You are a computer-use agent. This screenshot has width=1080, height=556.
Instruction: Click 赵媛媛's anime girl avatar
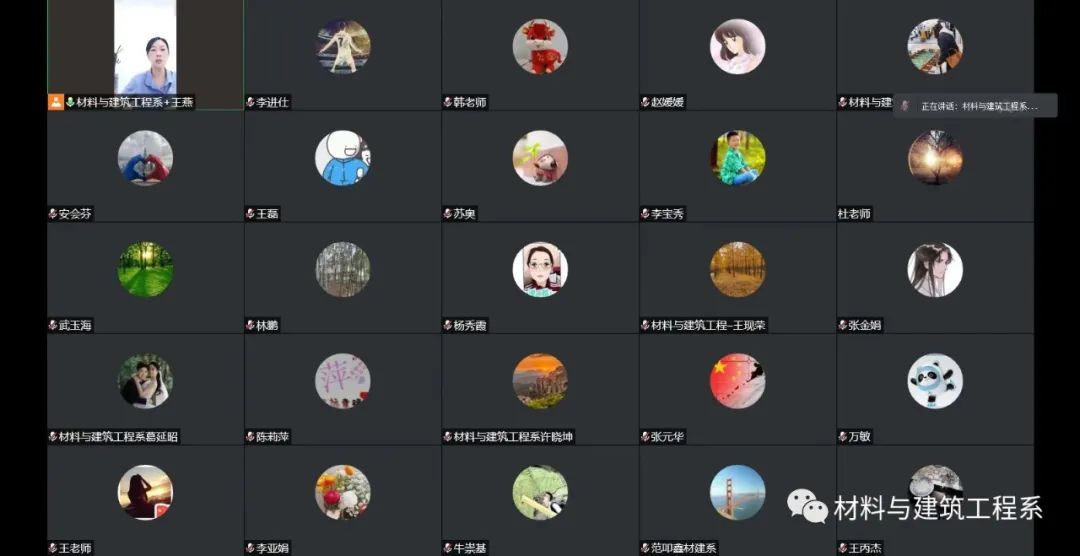point(738,46)
